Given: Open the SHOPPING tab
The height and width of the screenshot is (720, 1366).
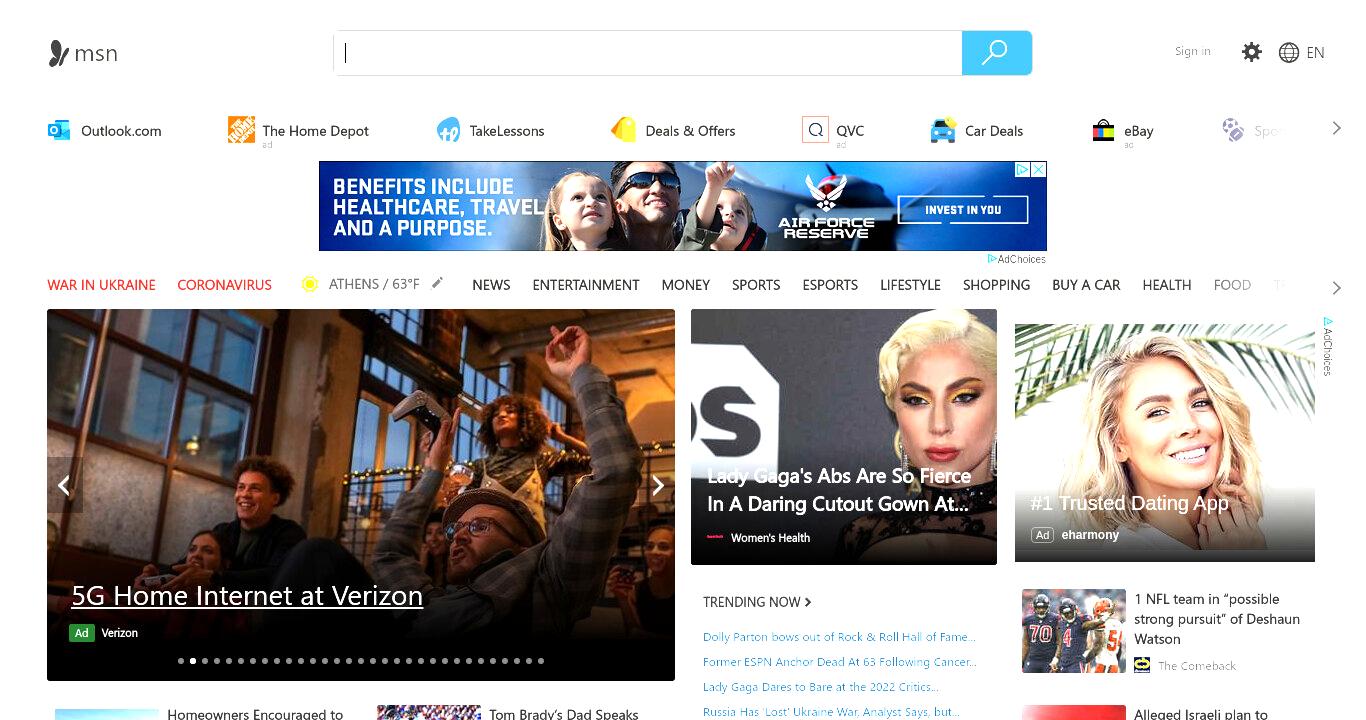Looking at the screenshot, I should point(996,285).
